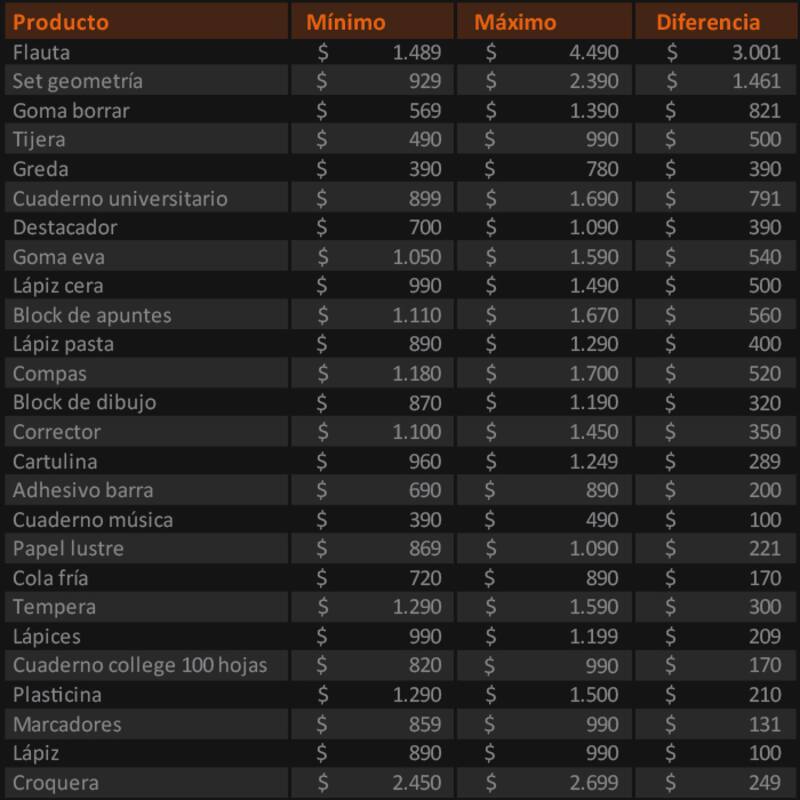The width and height of the screenshot is (800, 800).
Task: Select Plasticina maximum price 1.500
Action: point(594,695)
